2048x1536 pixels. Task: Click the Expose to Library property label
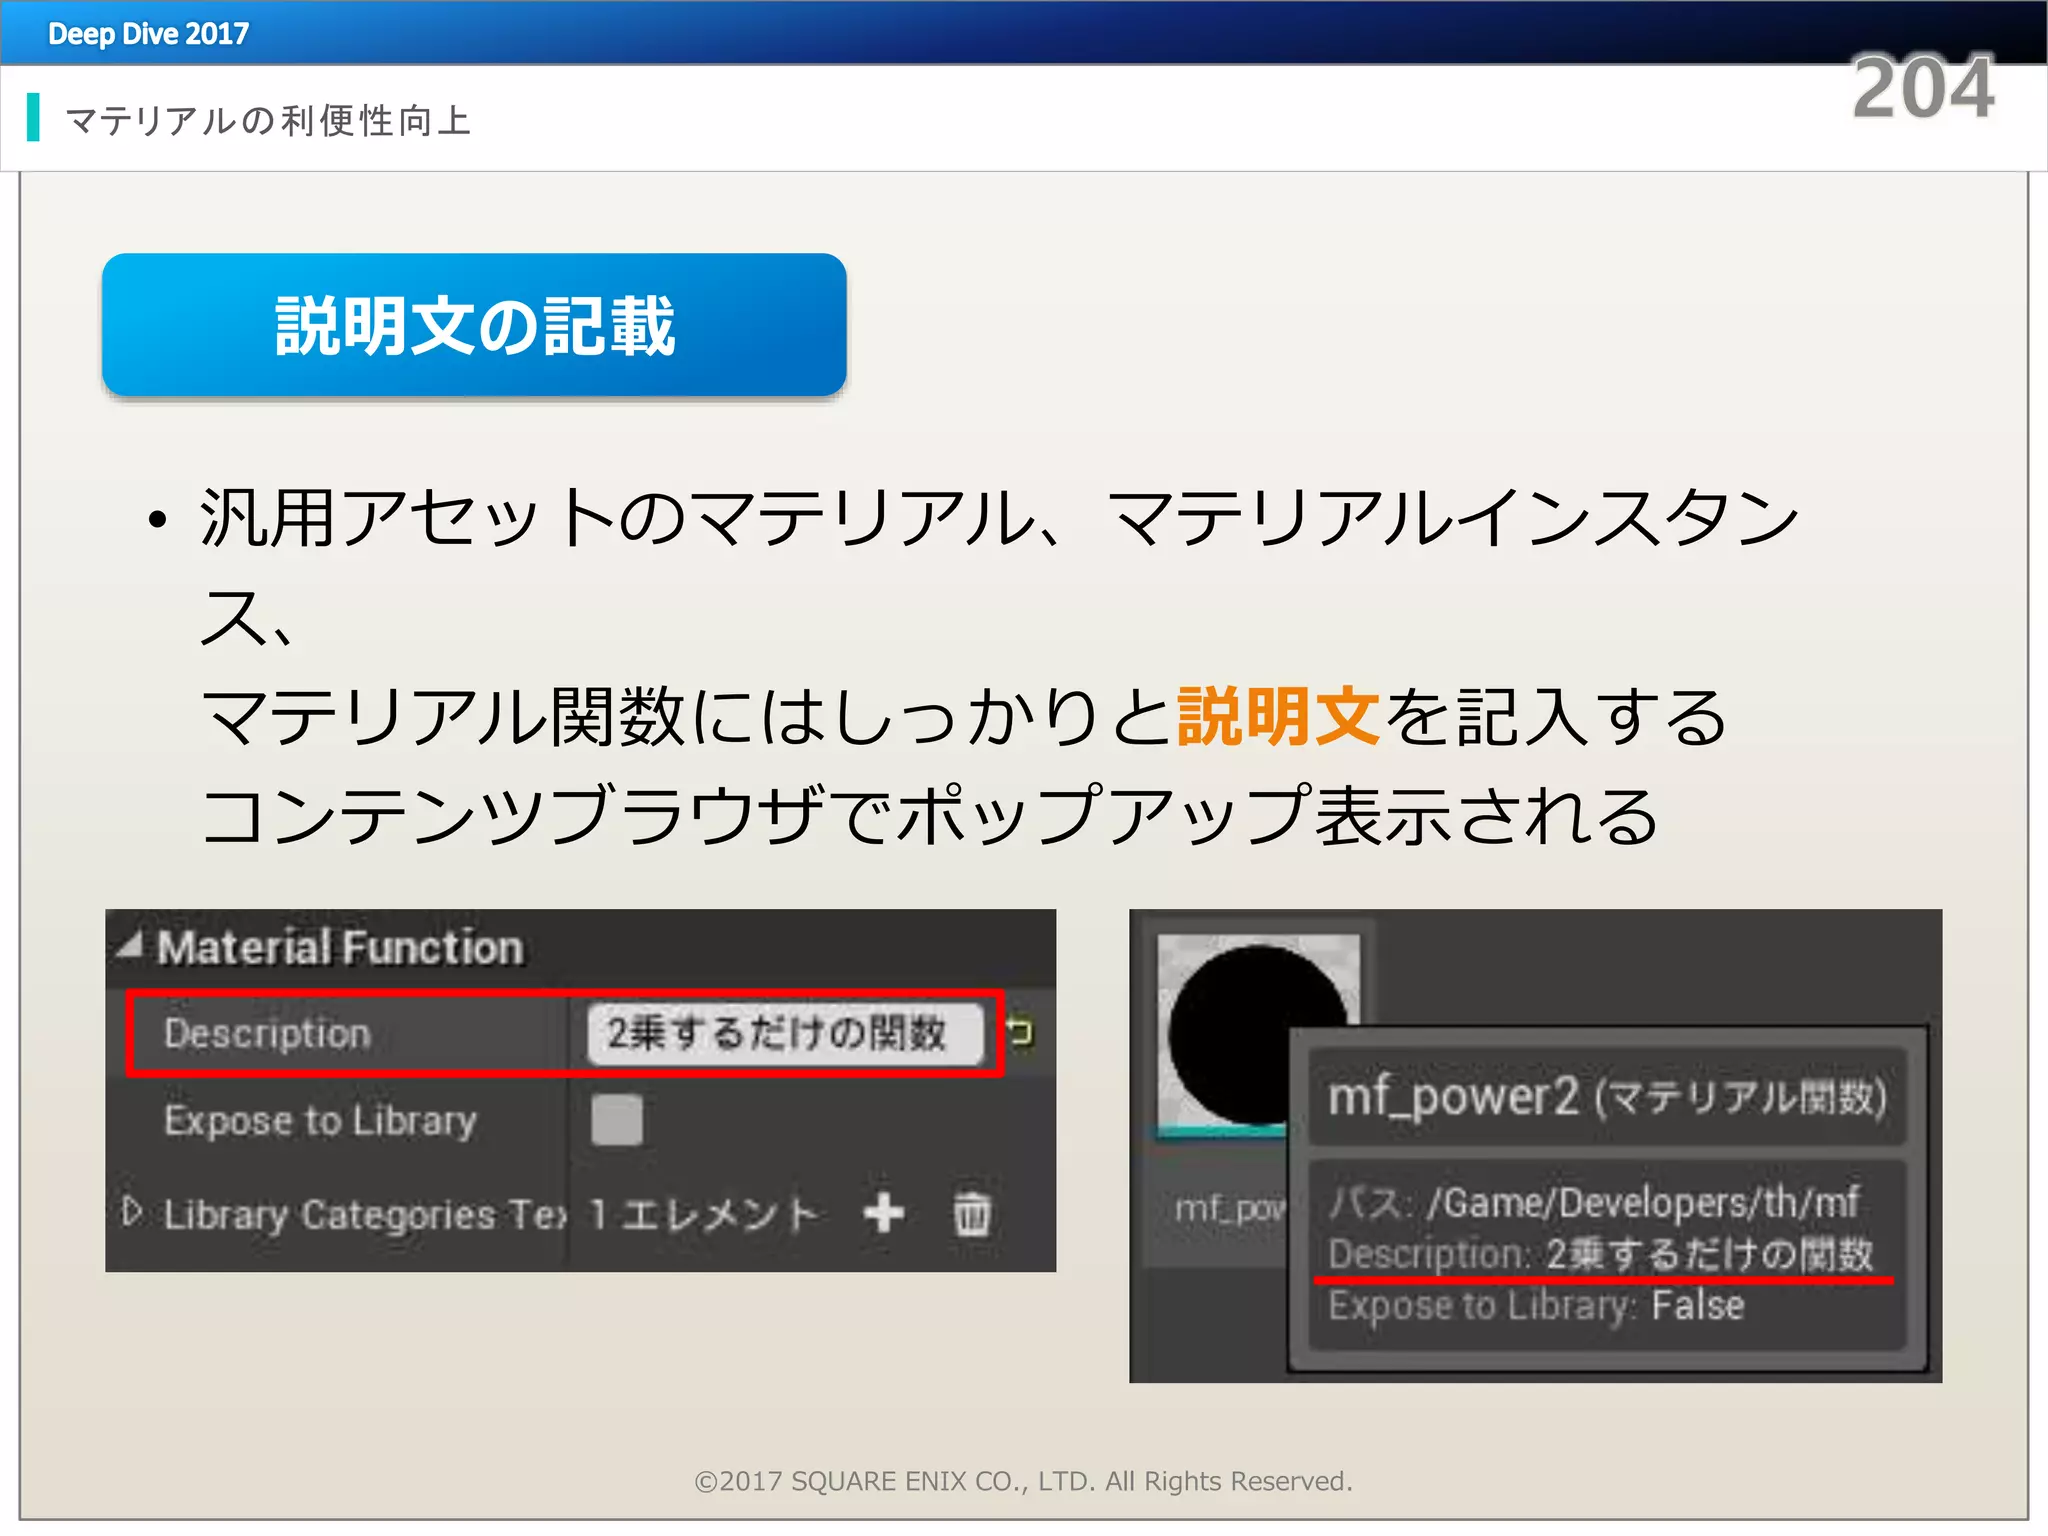pos(320,1121)
